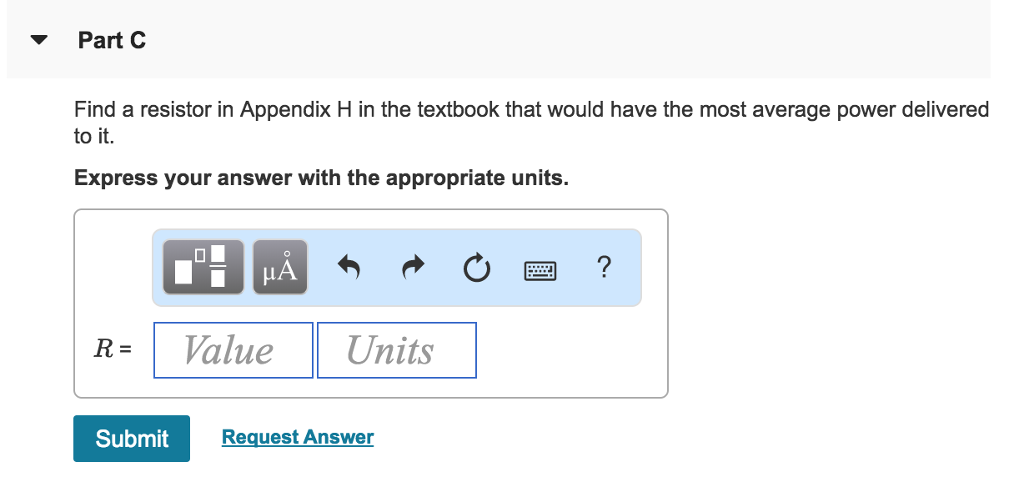The width and height of the screenshot is (1024, 502).
Task: Open the question mark help
Action: pyautogui.click(x=602, y=267)
